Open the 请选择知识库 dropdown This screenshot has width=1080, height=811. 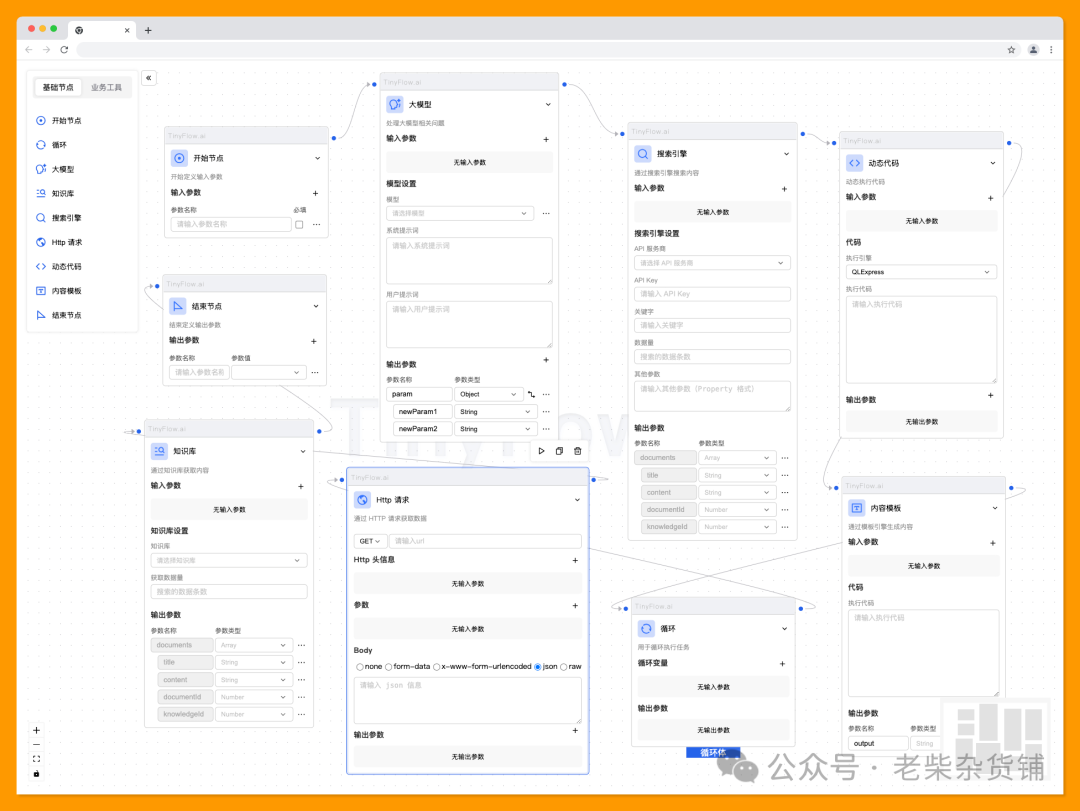229,561
